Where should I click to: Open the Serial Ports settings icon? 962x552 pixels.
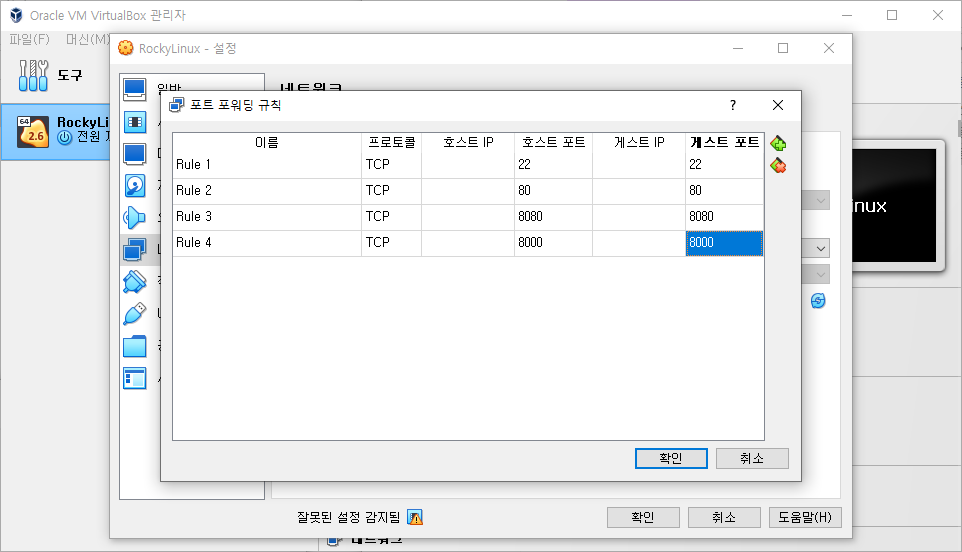pyautogui.click(x=134, y=282)
